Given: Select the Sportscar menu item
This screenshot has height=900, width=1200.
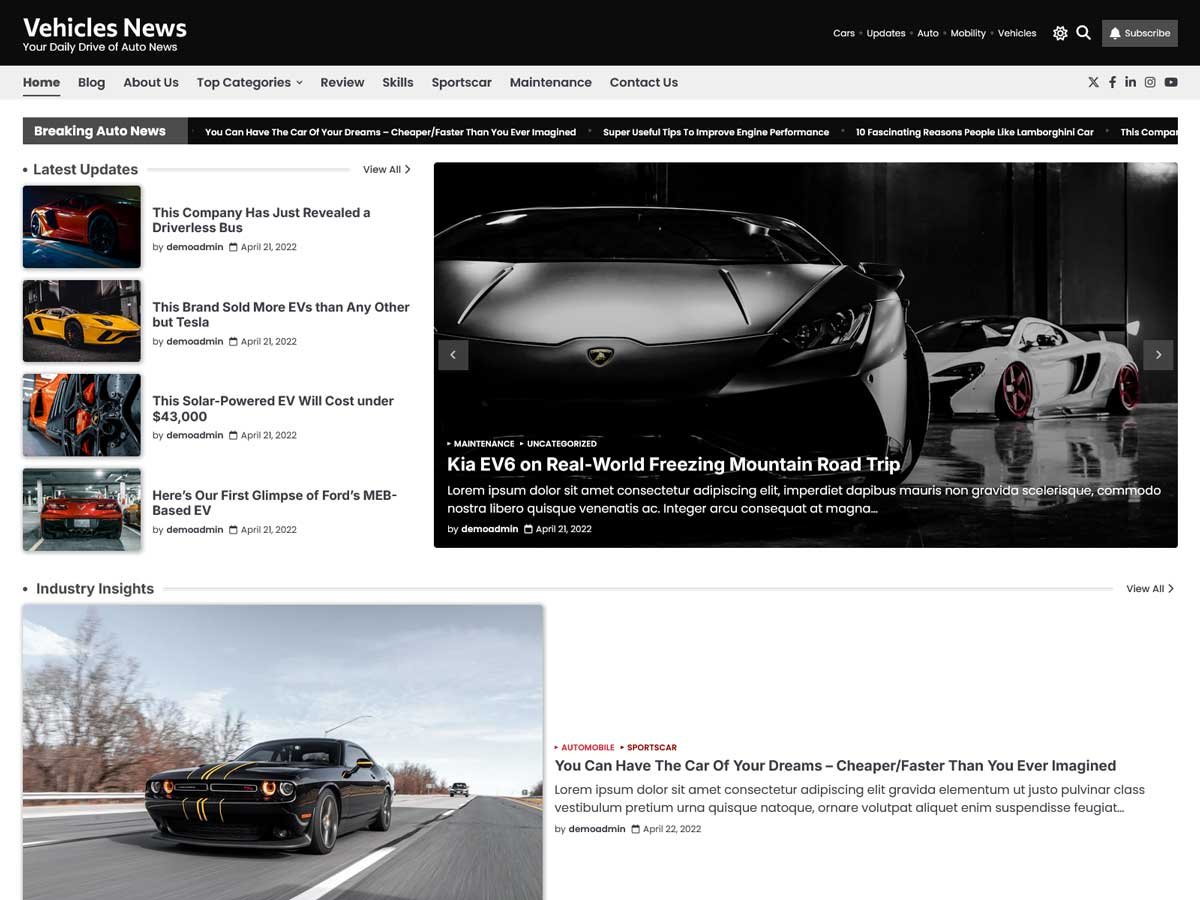Looking at the screenshot, I should 461,82.
